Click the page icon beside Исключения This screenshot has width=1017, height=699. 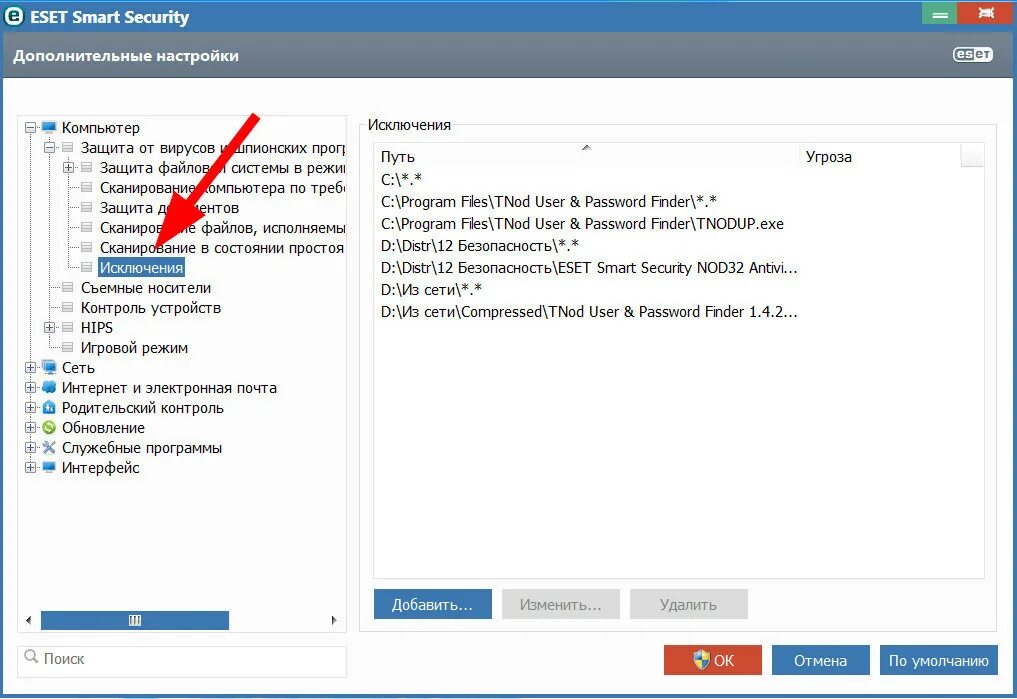coord(86,267)
